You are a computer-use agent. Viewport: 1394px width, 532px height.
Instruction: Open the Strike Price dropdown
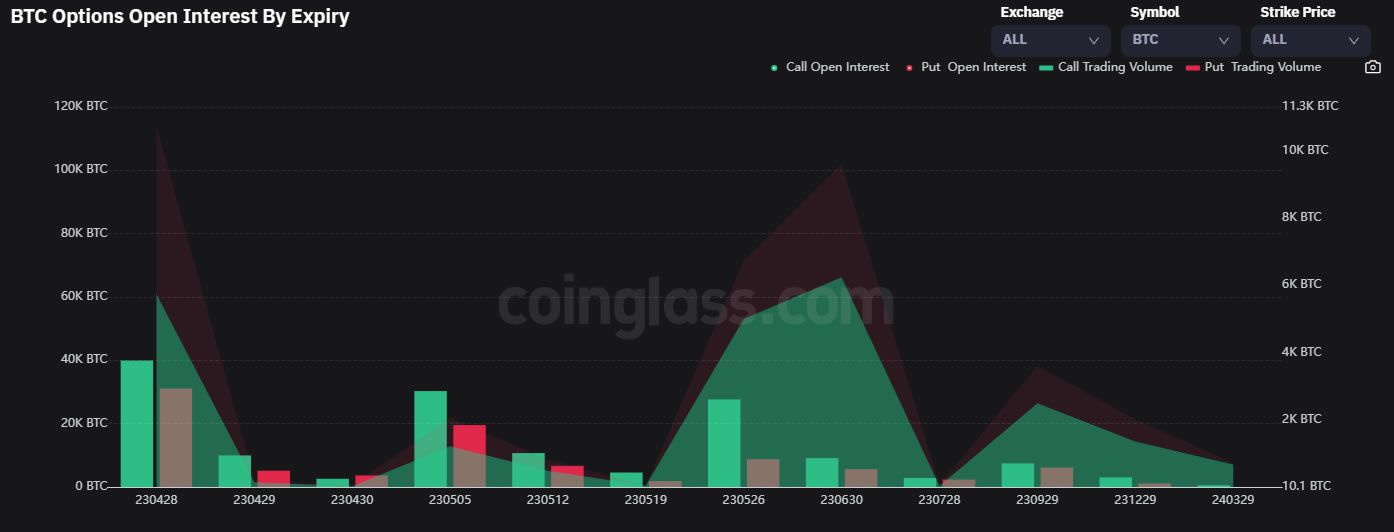[x=1310, y=40]
